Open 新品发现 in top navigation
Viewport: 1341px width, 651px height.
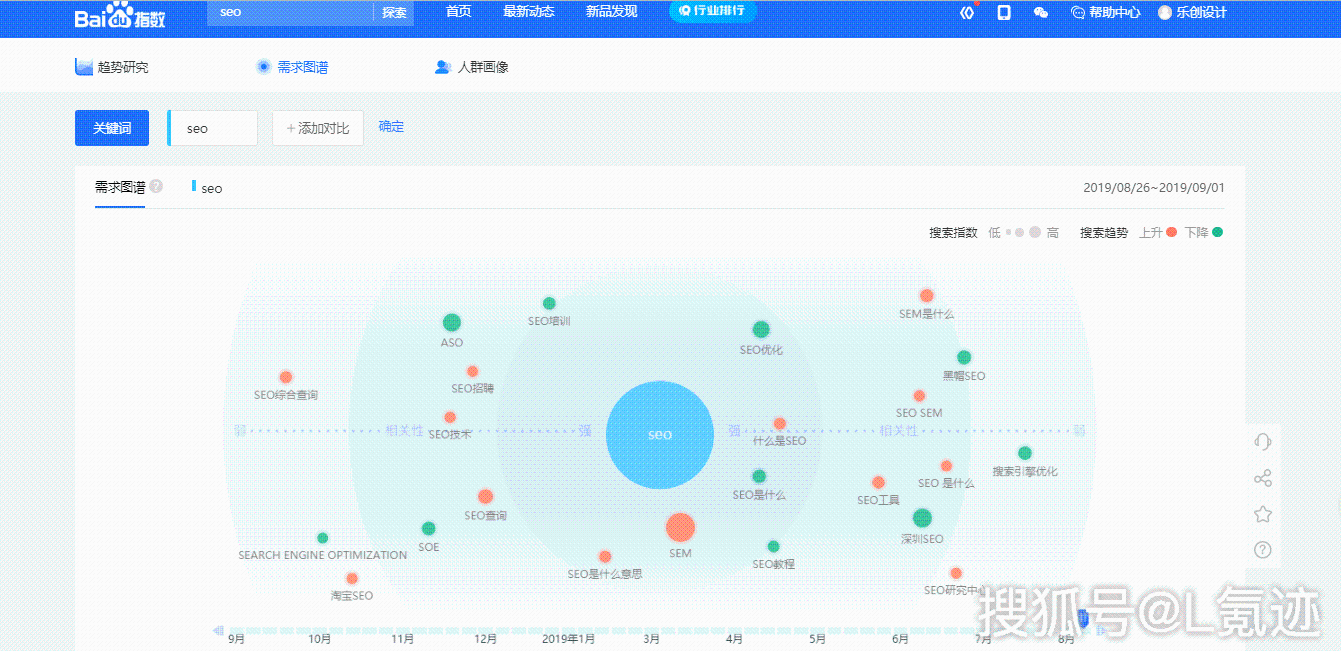pos(611,12)
